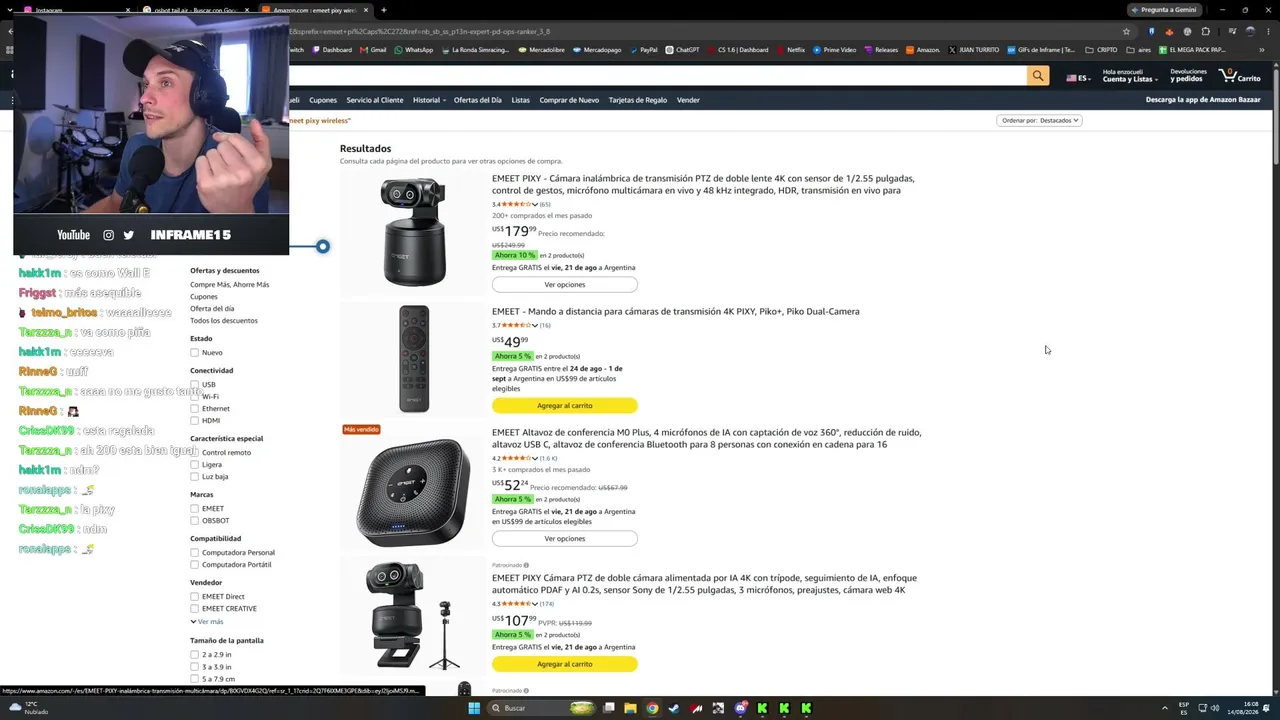Click the Instagram icon on the stream overlay
Image resolution: width=1280 pixels, height=720 pixels.
108,235
